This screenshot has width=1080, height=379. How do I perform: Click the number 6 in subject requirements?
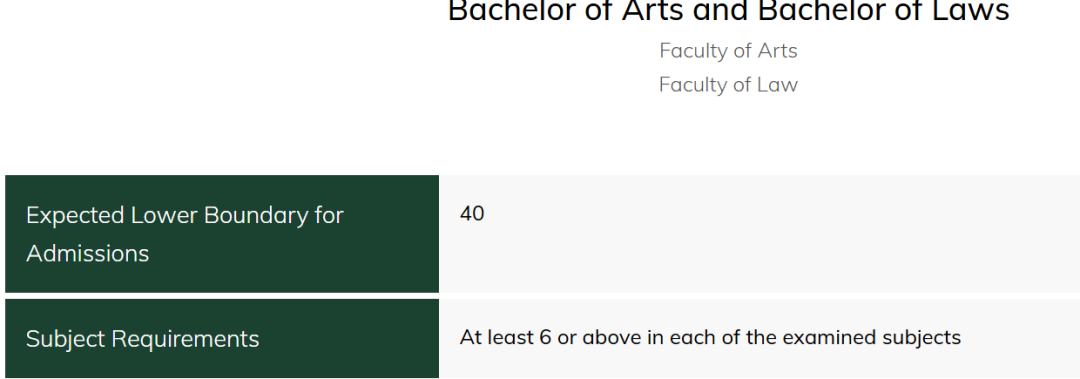point(546,338)
